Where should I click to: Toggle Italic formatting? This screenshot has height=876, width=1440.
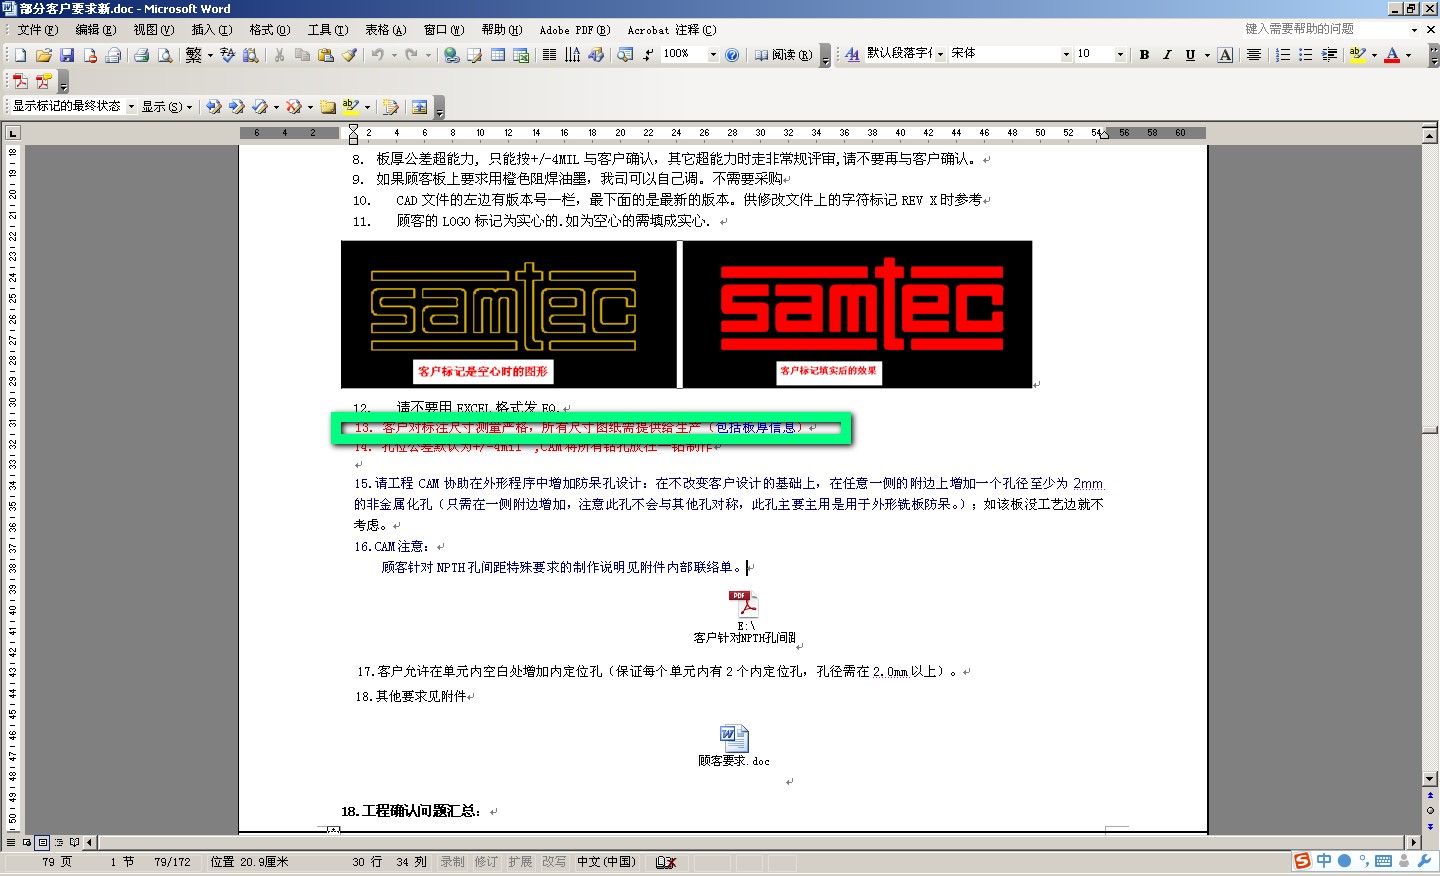click(1167, 55)
